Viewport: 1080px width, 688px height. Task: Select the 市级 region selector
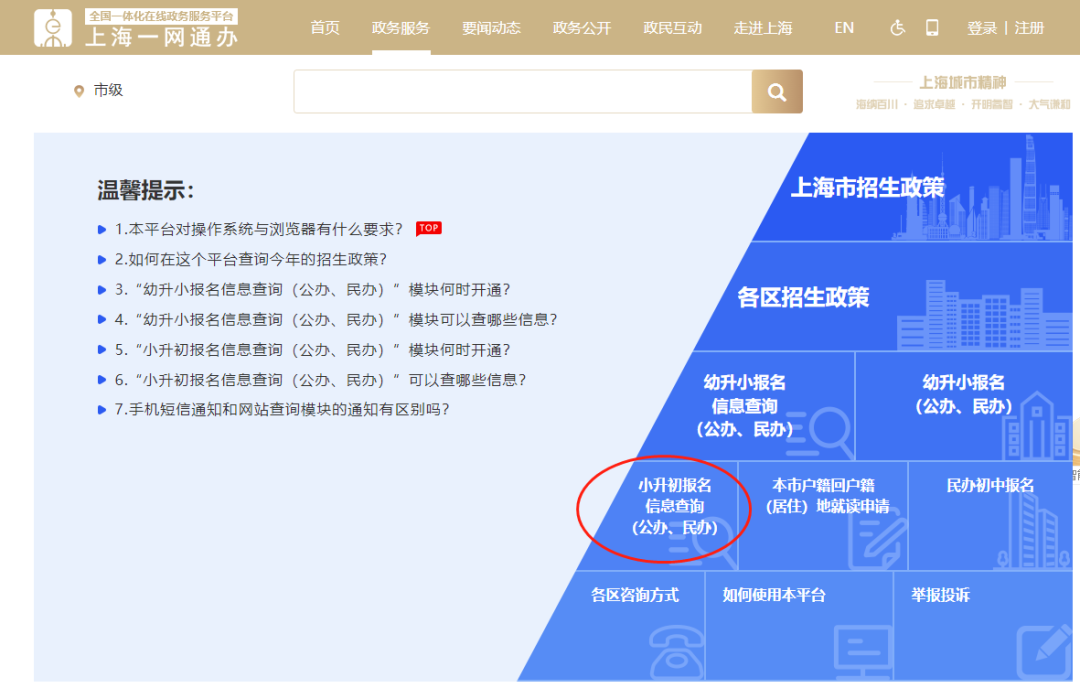click(108, 90)
